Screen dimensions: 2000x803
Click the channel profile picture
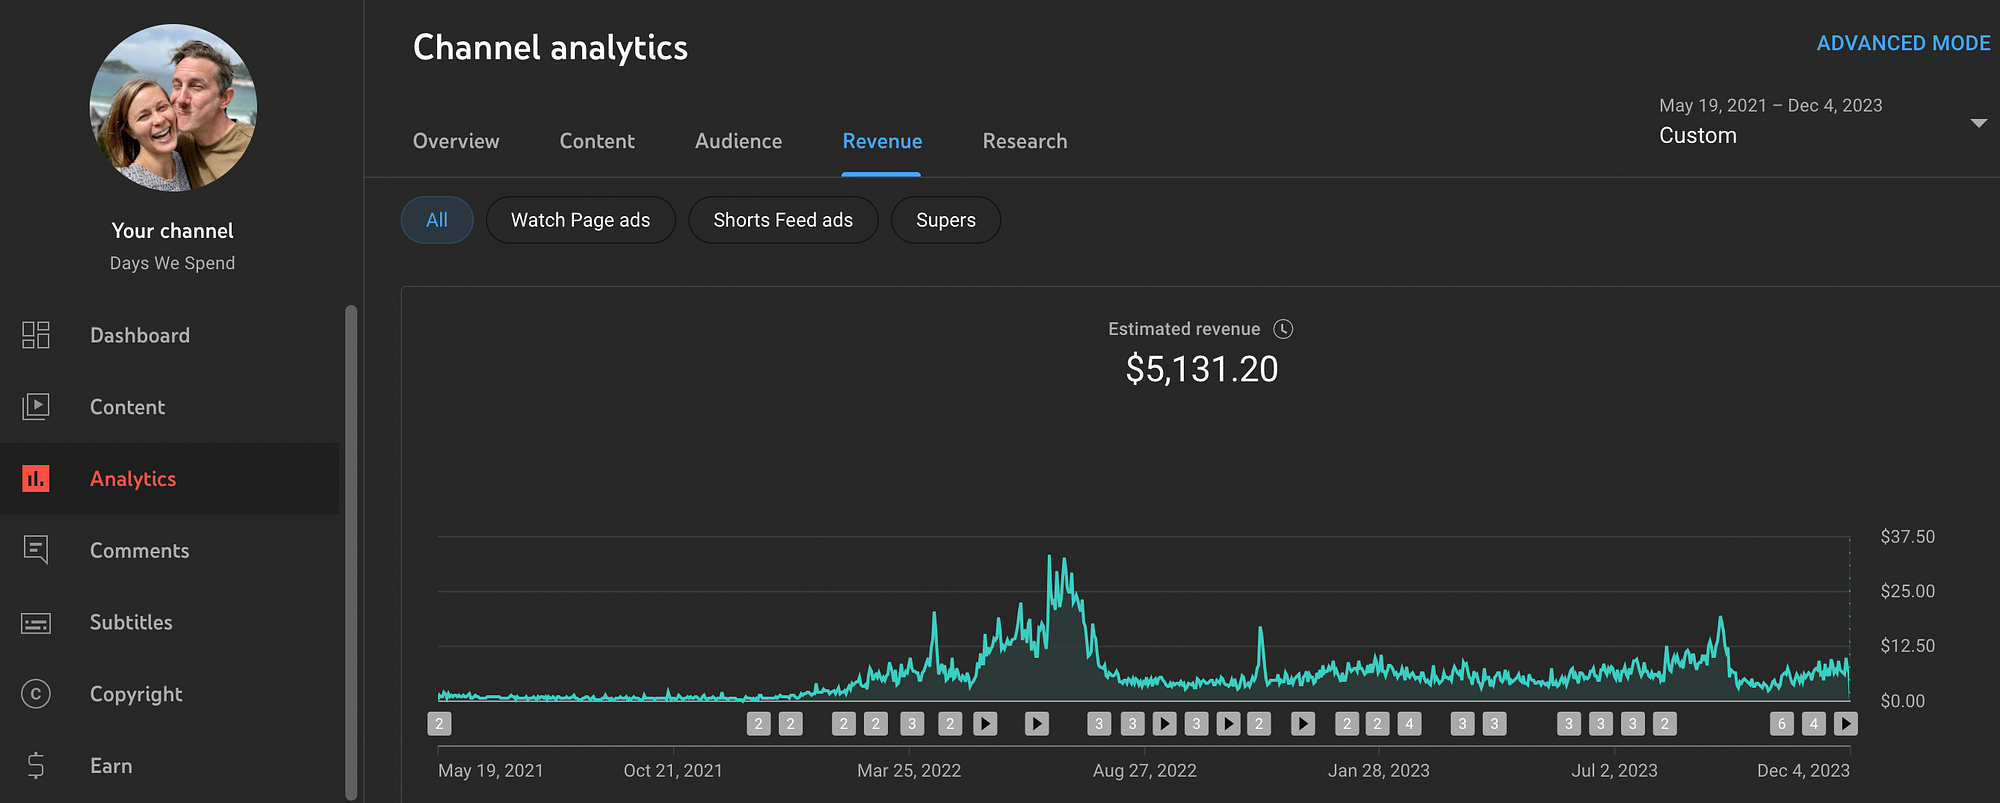pyautogui.click(x=173, y=108)
